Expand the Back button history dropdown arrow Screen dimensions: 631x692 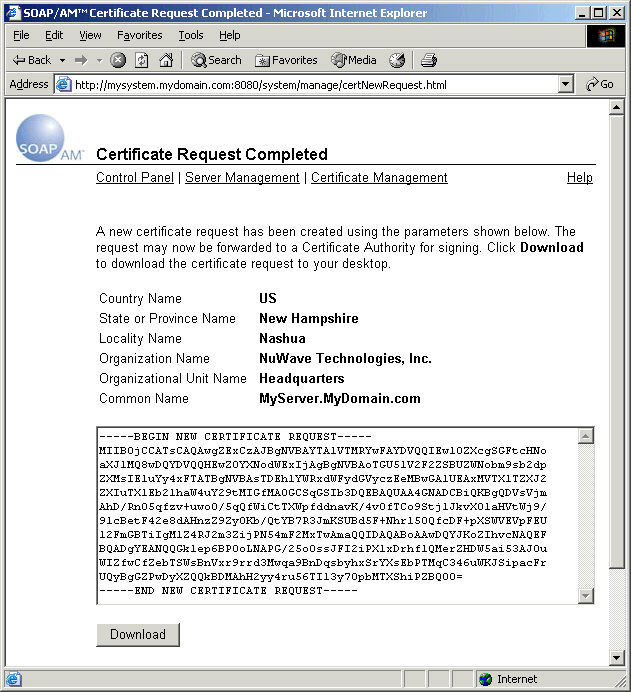(x=60, y=60)
